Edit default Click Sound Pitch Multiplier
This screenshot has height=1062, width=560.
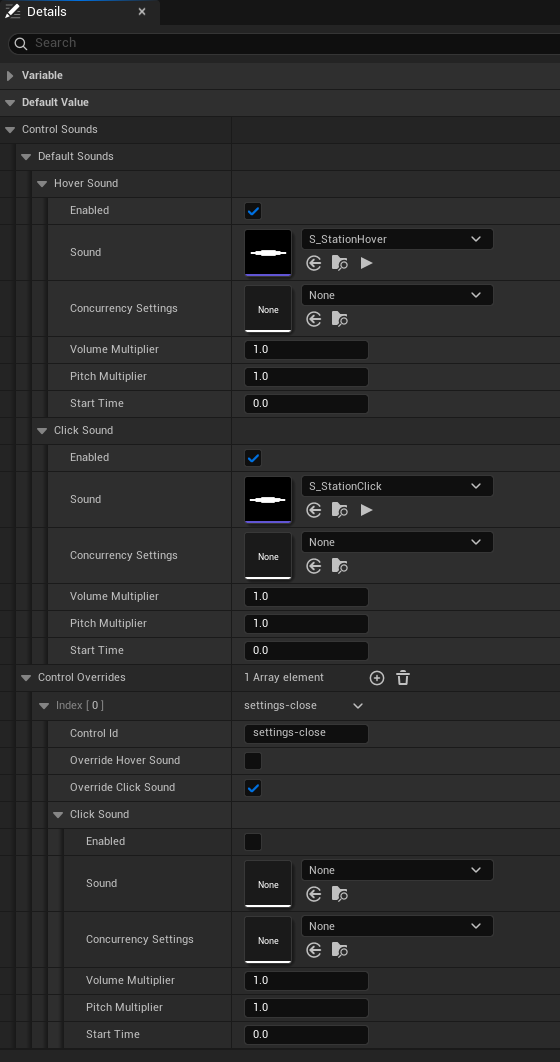pos(306,624)
